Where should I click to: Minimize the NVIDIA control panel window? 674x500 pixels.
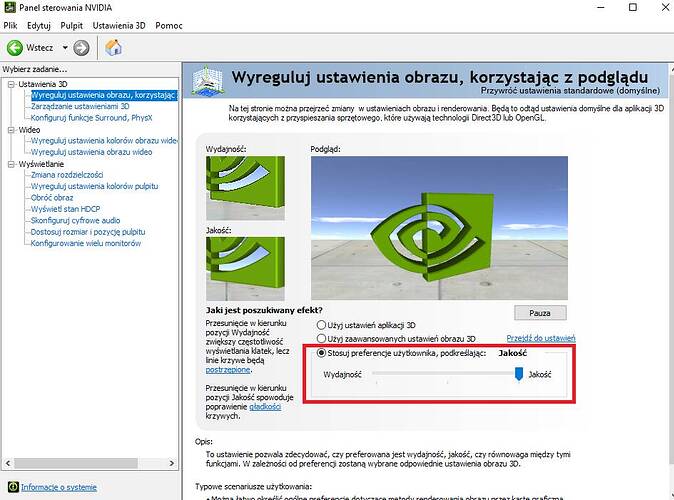601,7
